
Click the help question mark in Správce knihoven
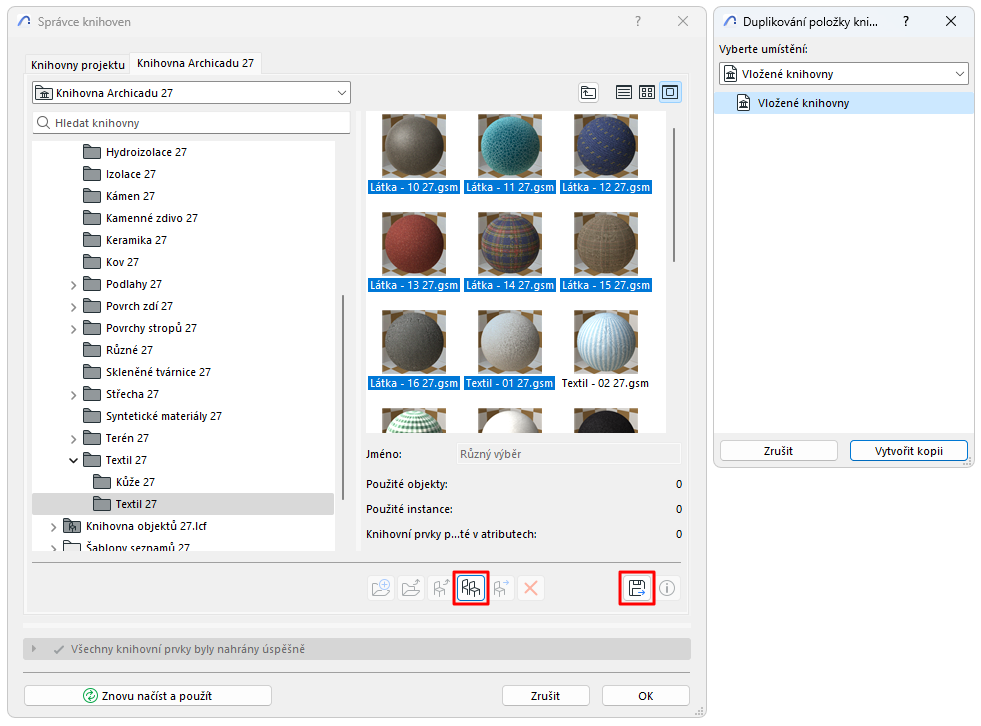click(x=638, y=21)
